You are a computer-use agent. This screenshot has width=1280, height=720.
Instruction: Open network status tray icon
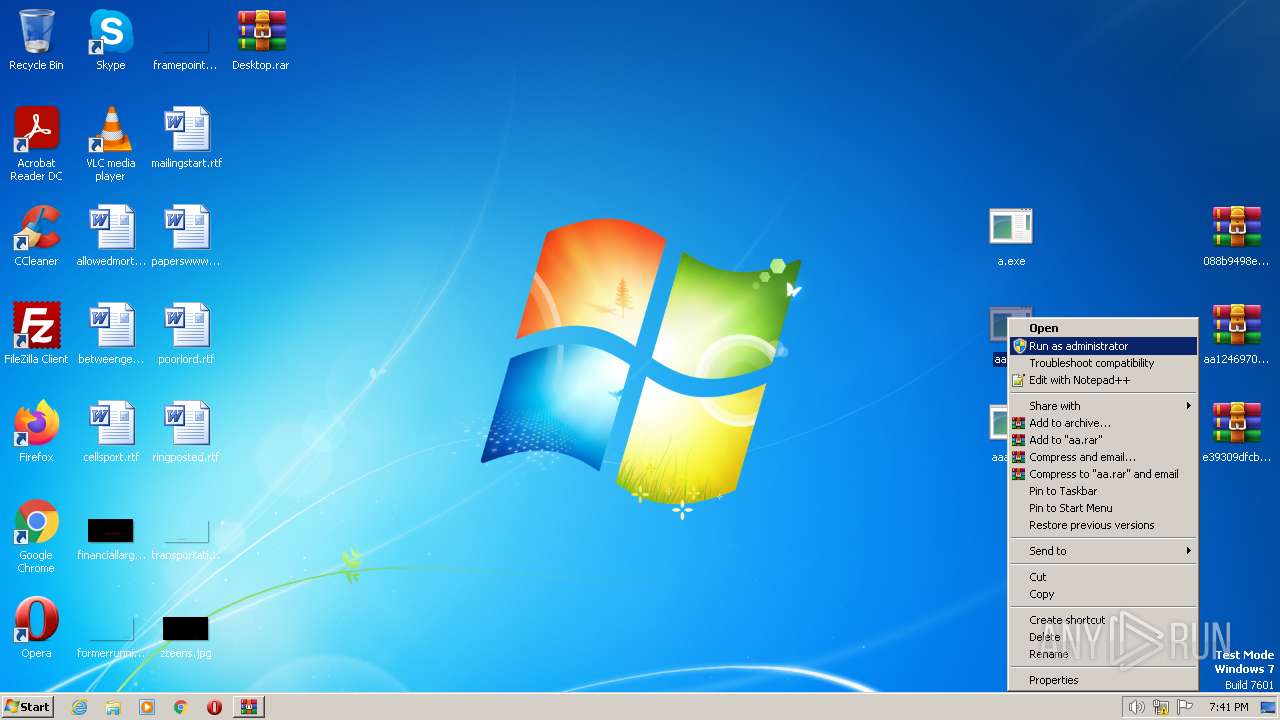pyautogui.click(x=1162, y=707)
